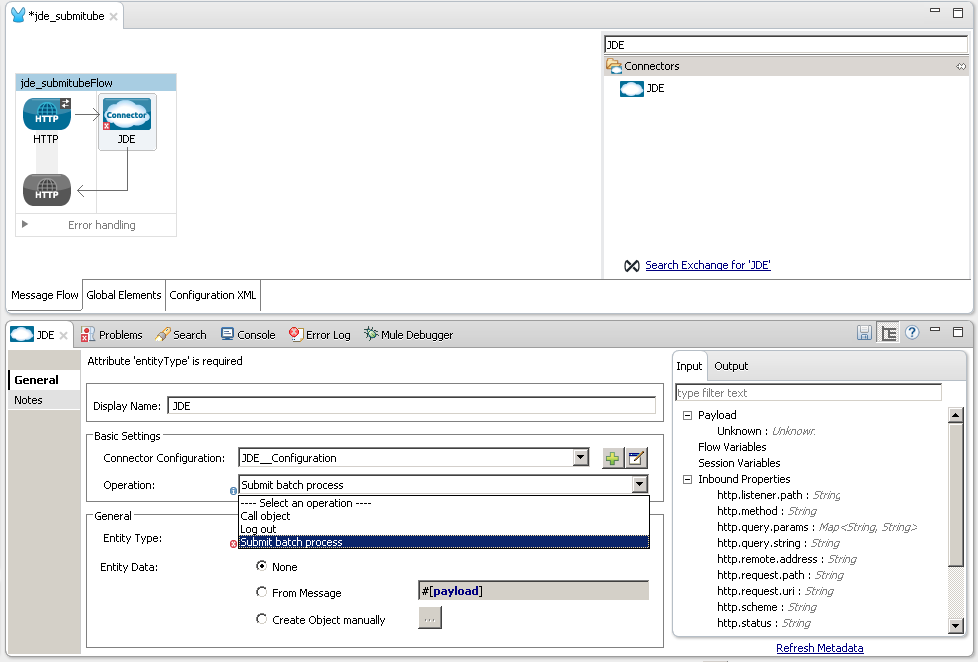Select the gray HTTP response node
This screenshot has height=662, width=978.
47,190
